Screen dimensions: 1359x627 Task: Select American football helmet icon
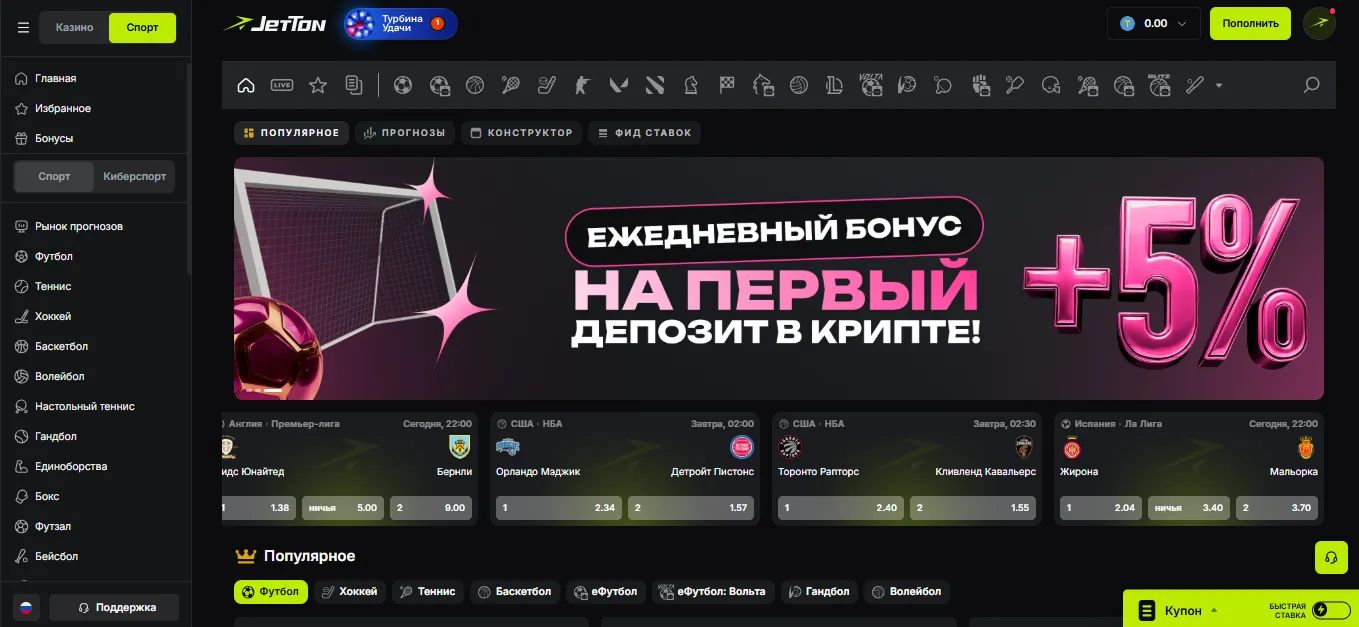coord(1051,85)
